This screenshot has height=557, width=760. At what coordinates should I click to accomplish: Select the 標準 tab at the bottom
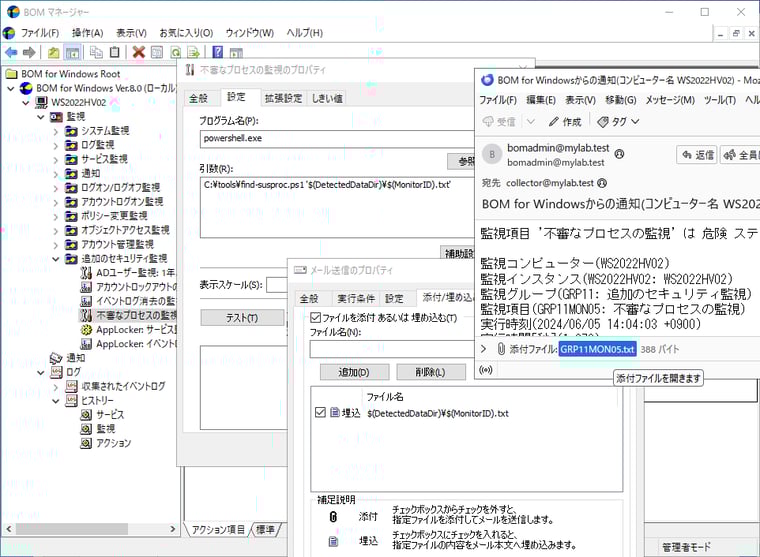(265, 529)
